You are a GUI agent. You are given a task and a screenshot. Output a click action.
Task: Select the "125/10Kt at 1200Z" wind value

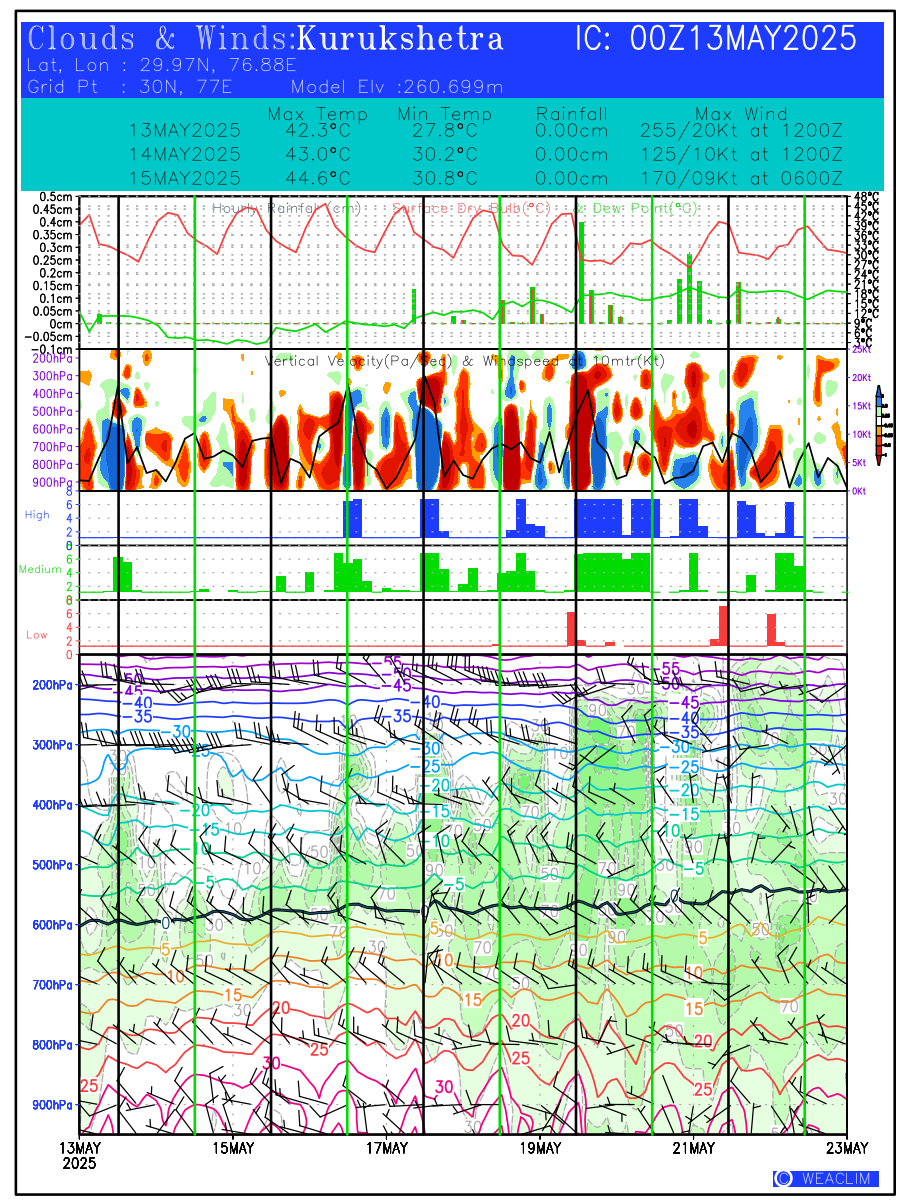coord(741,154)
